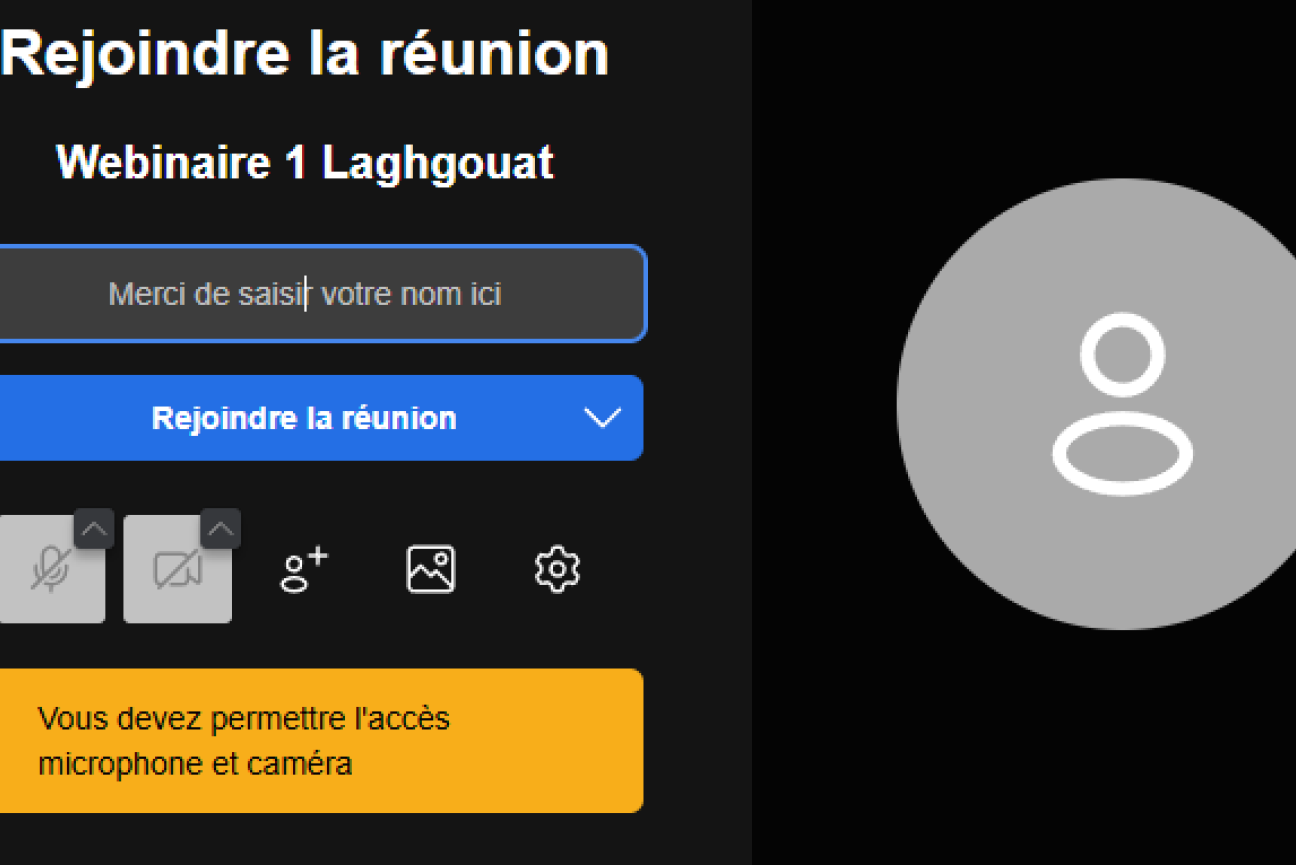This screenshot has height=865, width=1296.
Task: Open the virtual background selector
Action: [x=431, y=570]
